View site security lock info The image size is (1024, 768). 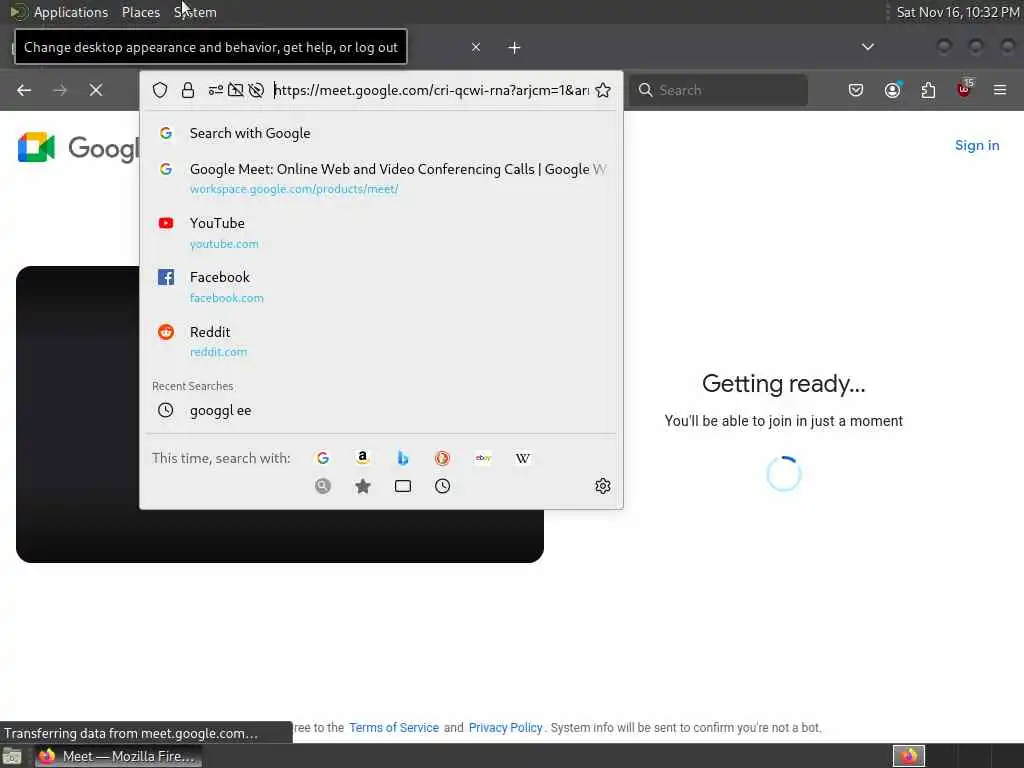(x=188, y=90)
